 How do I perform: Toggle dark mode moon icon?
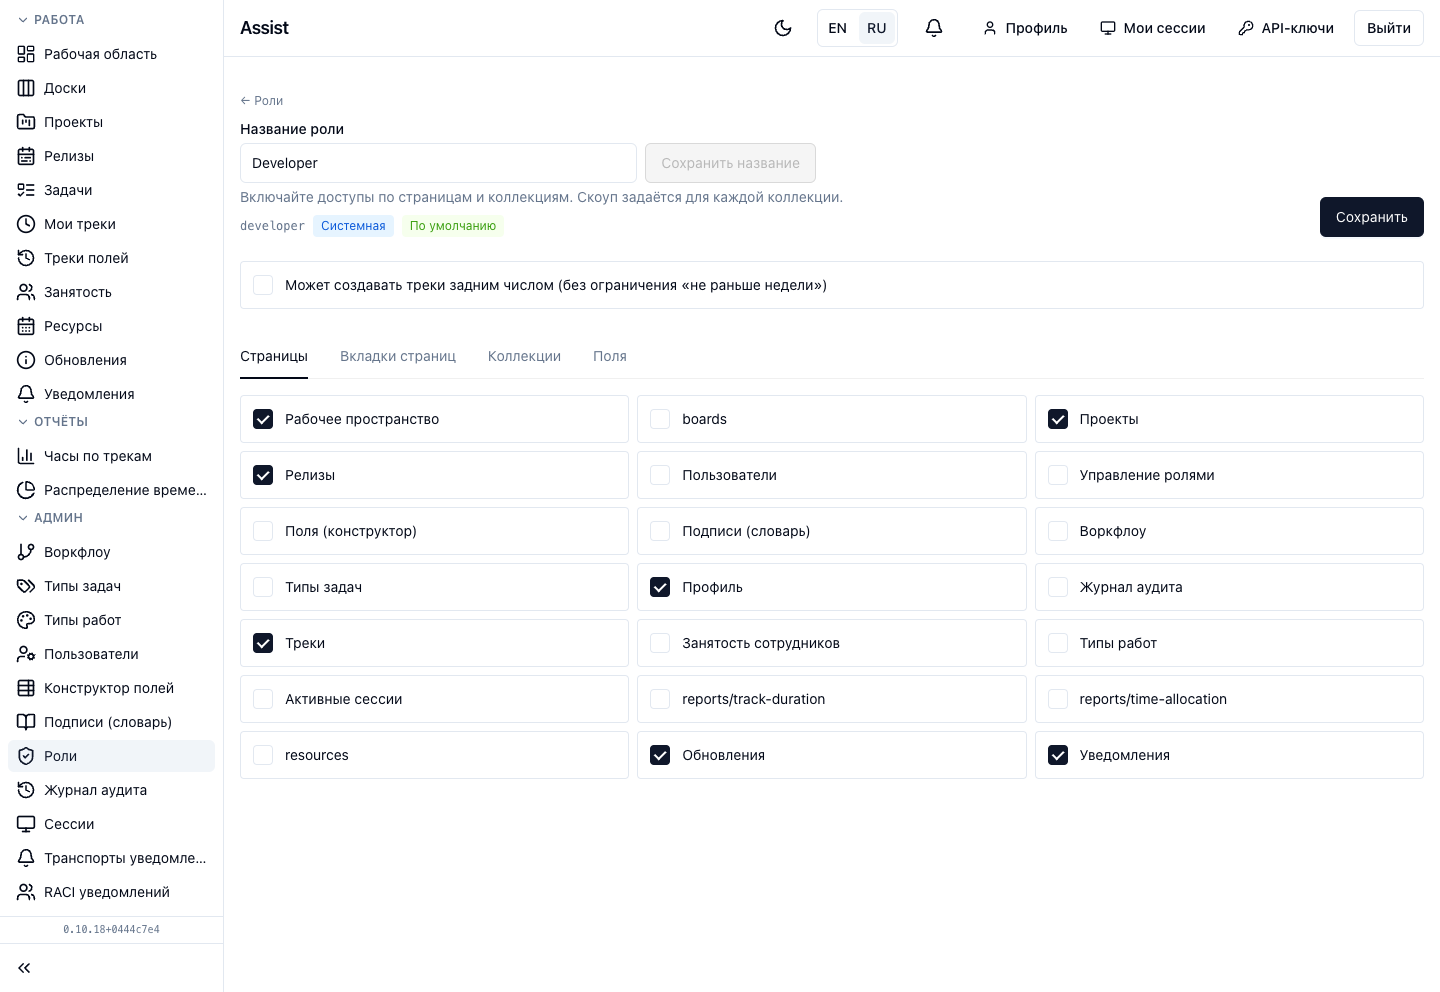(783, 28)
